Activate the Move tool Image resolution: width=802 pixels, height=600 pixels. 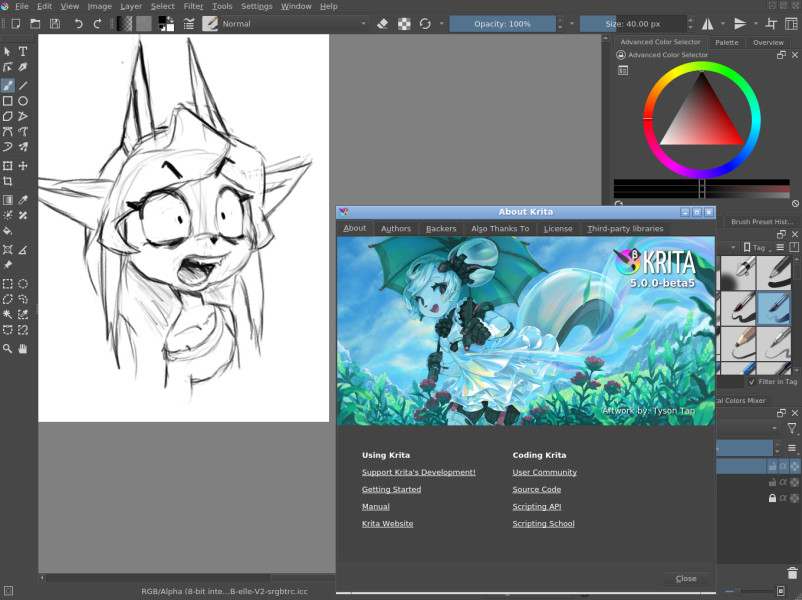pos(23,166)
